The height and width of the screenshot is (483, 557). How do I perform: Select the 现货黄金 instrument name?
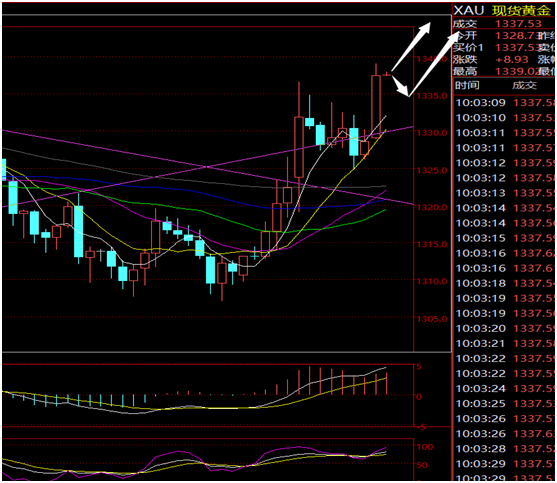click(x=521, y=11)
